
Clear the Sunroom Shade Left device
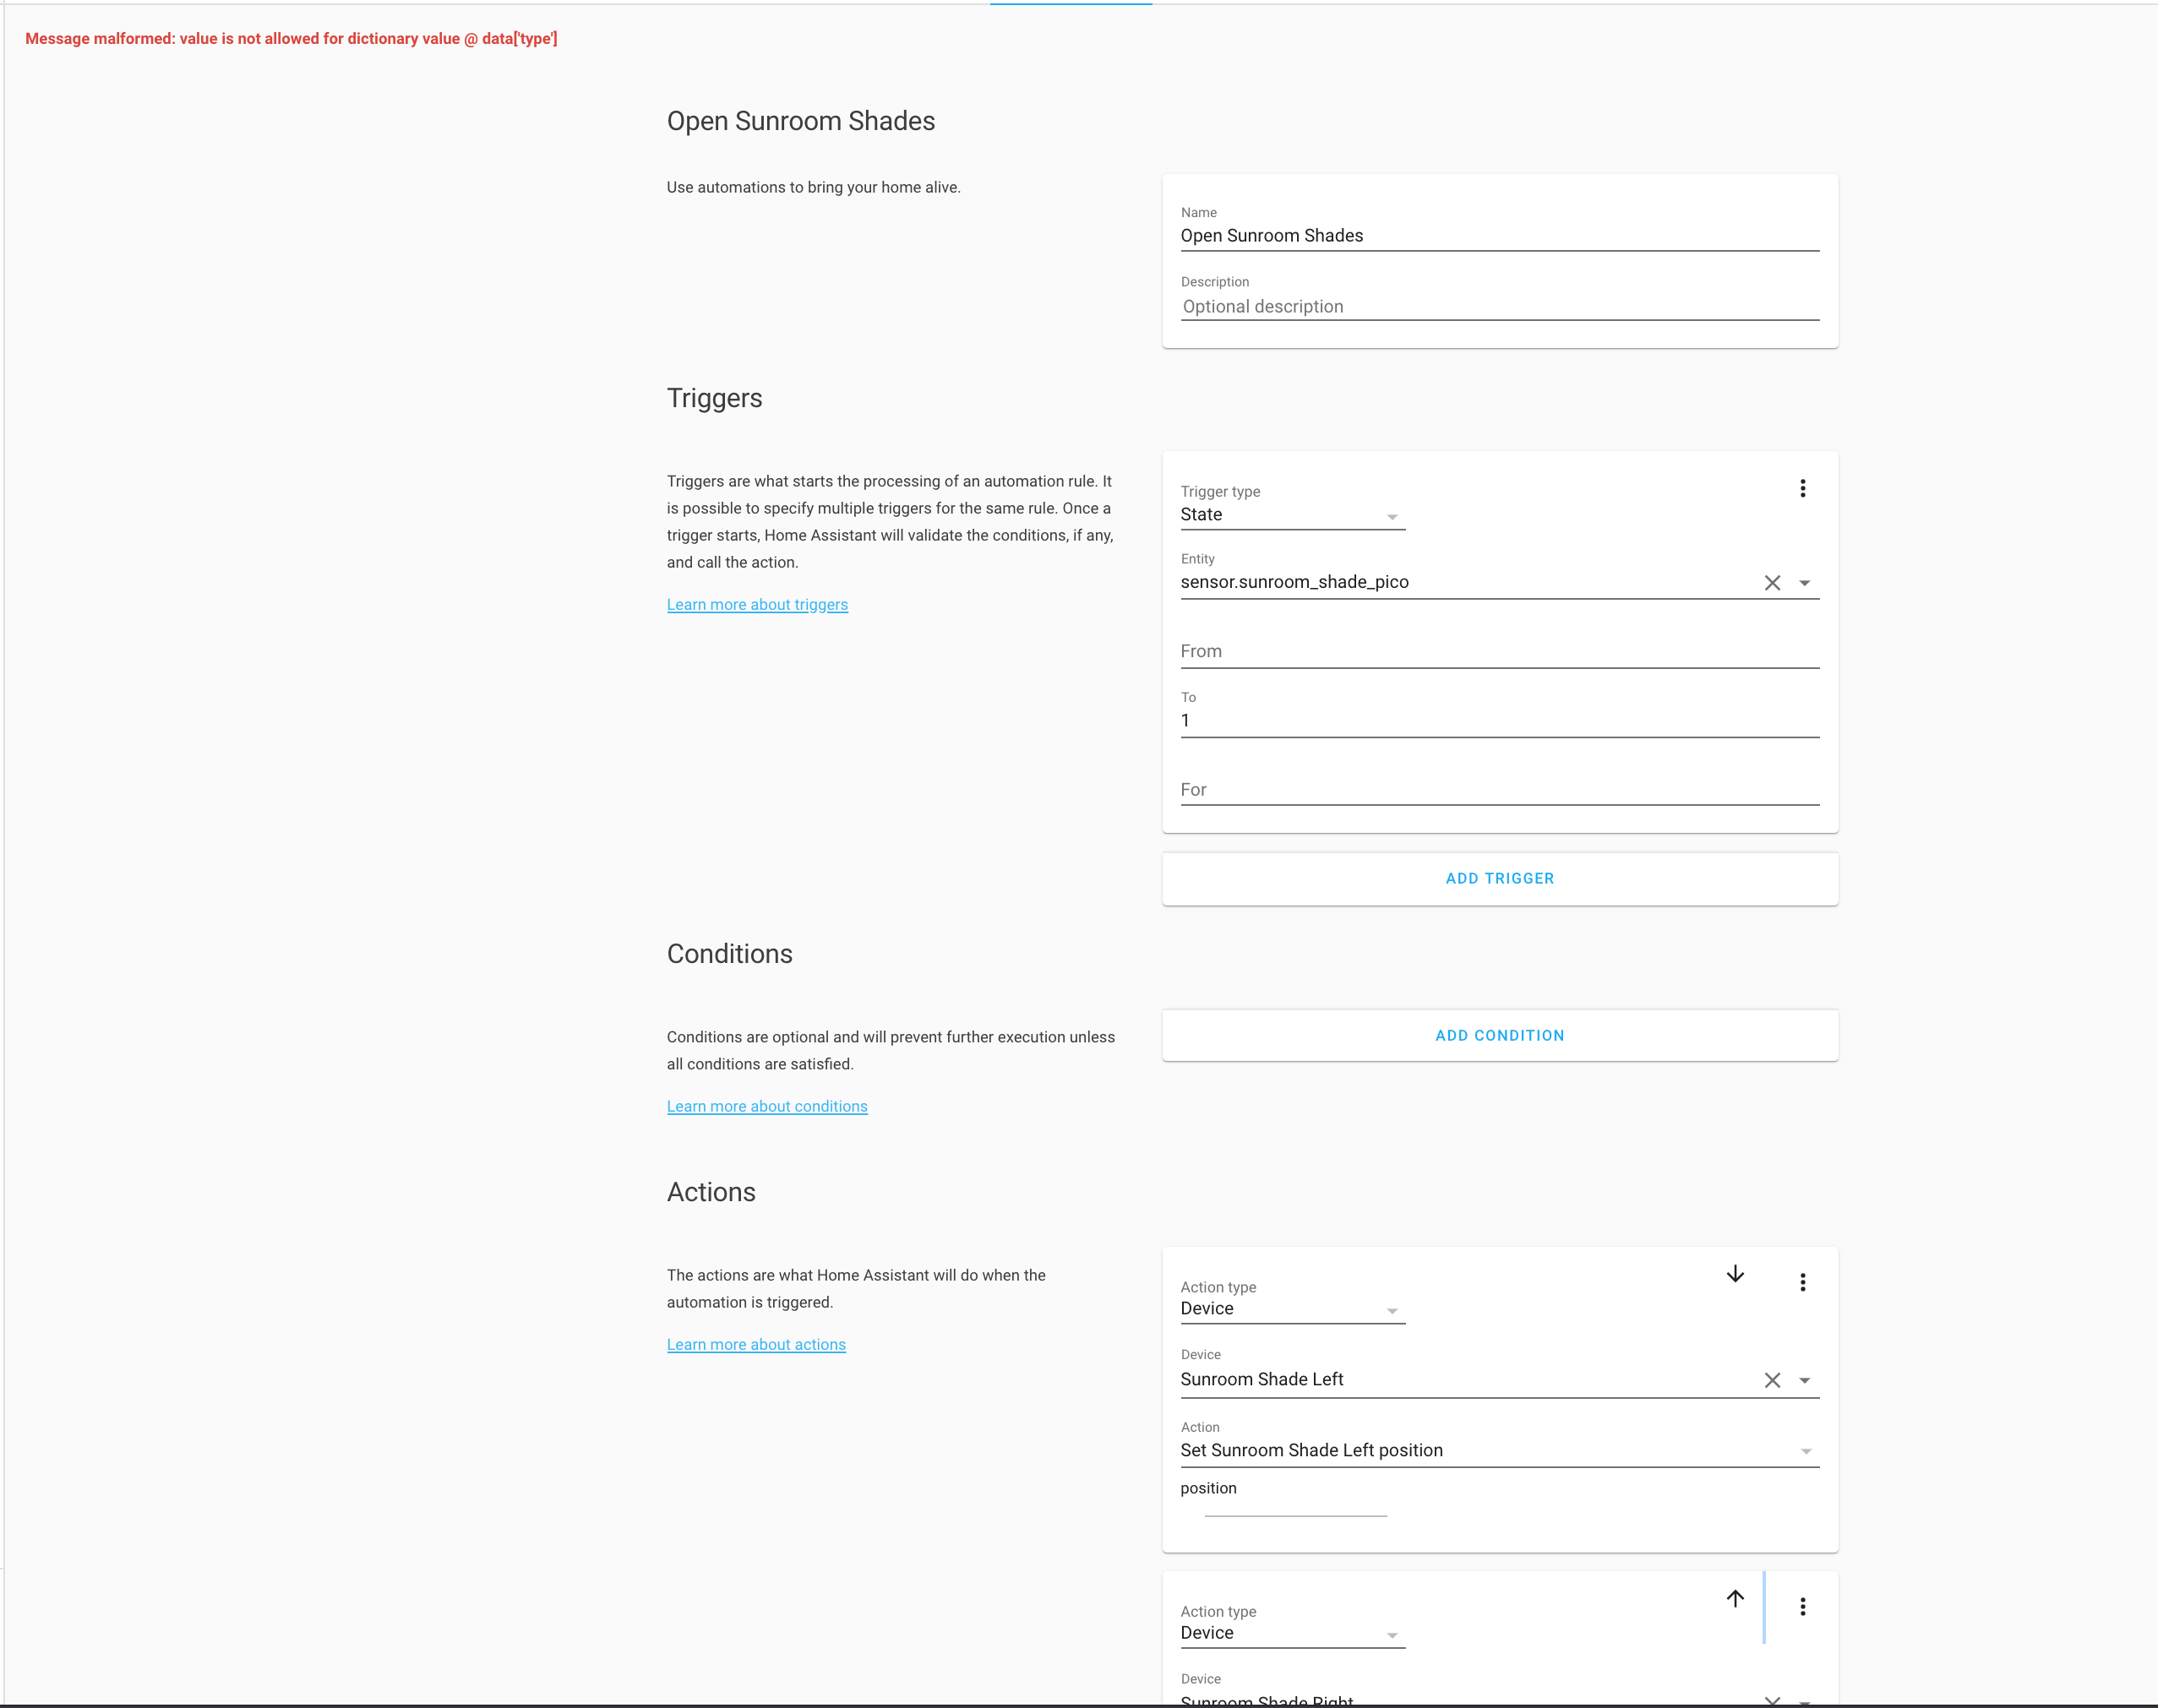point(1772,1380)
